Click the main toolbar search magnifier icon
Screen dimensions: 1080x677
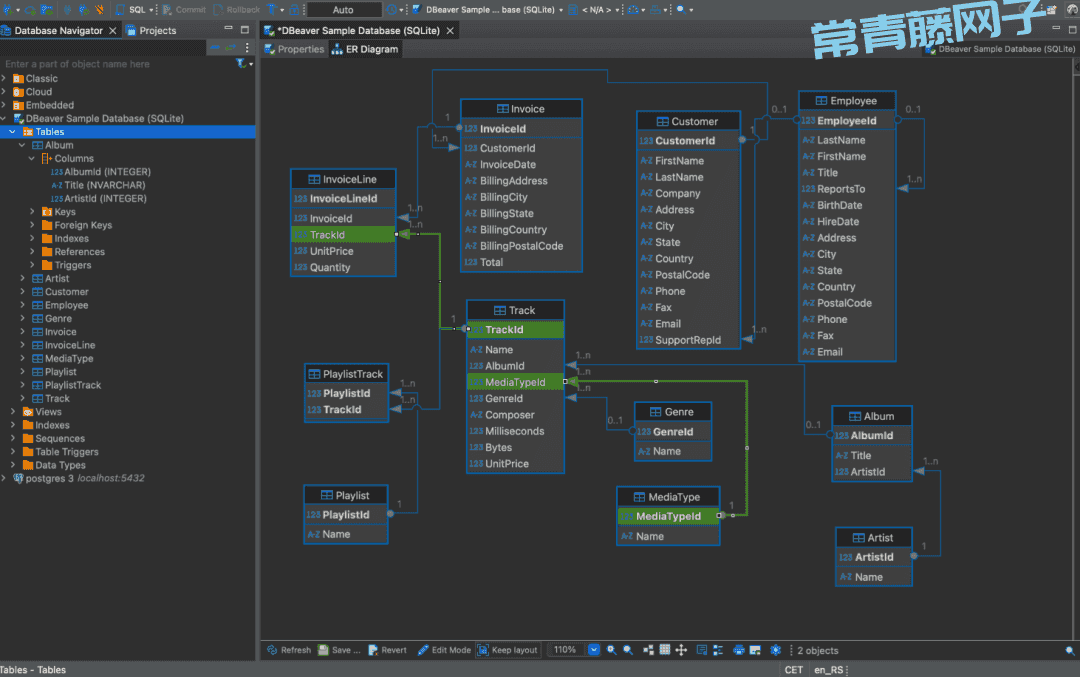pos(681,10)
